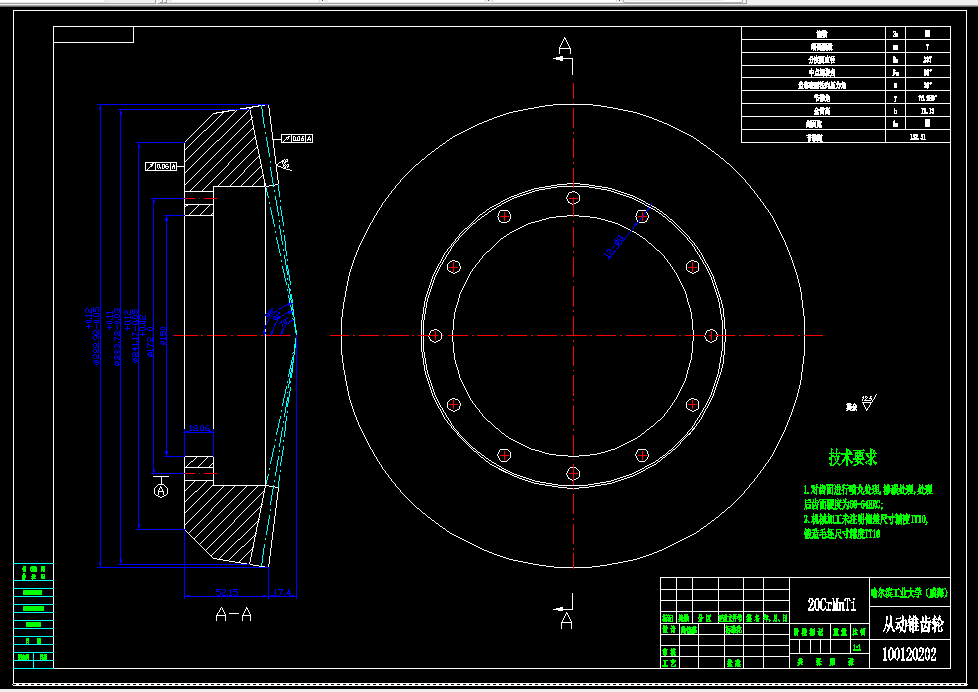Click the 17.4 dimension text
This screenshot has height=692, width=978.
(282, 592)
